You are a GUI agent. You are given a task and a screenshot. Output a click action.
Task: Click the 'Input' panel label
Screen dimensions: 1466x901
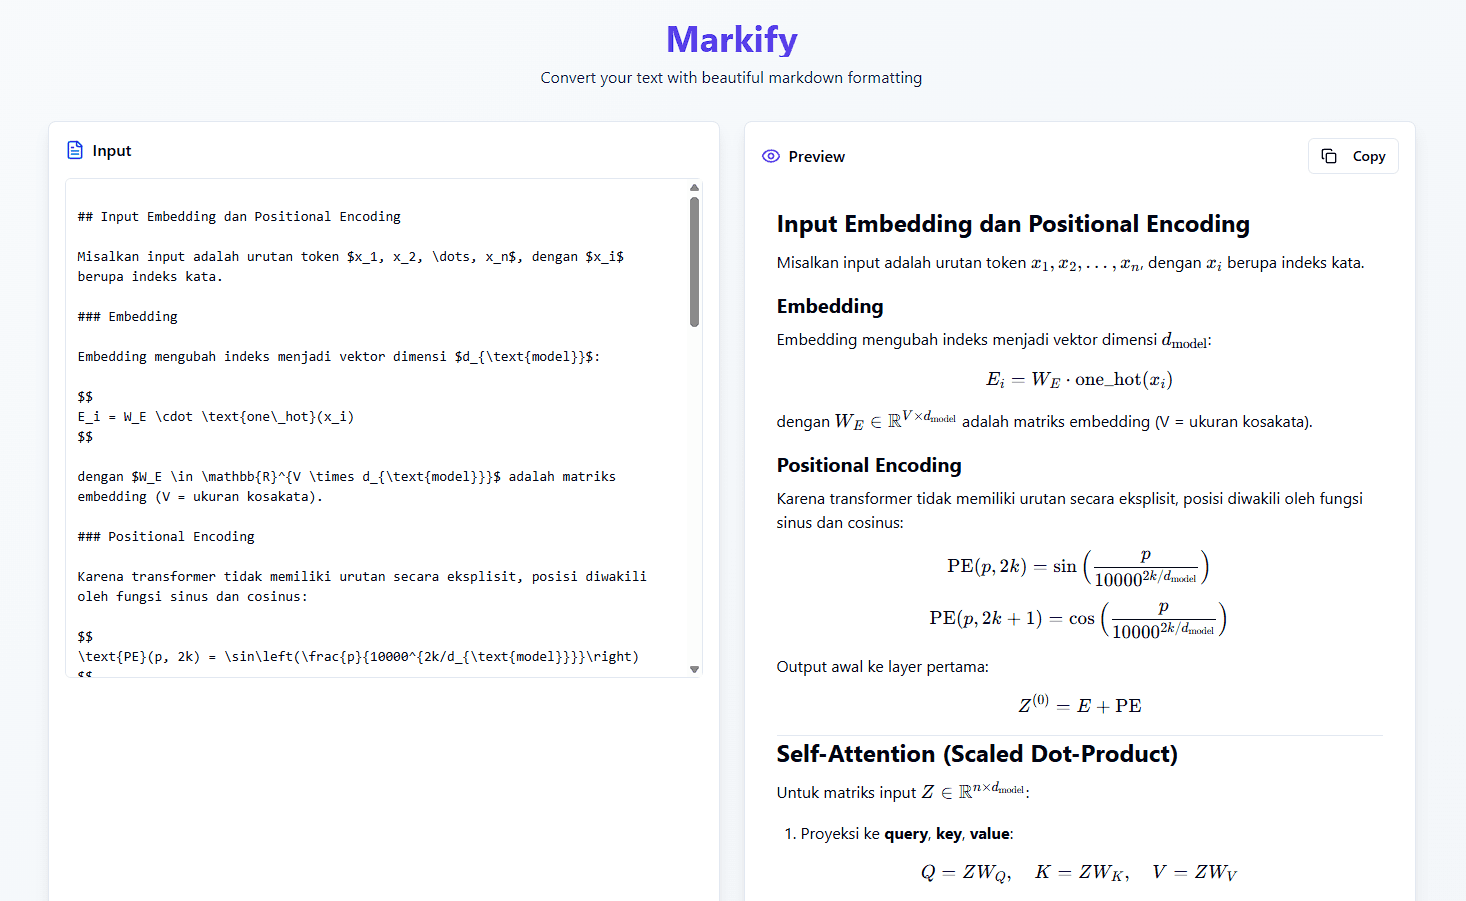pos(112,151)
